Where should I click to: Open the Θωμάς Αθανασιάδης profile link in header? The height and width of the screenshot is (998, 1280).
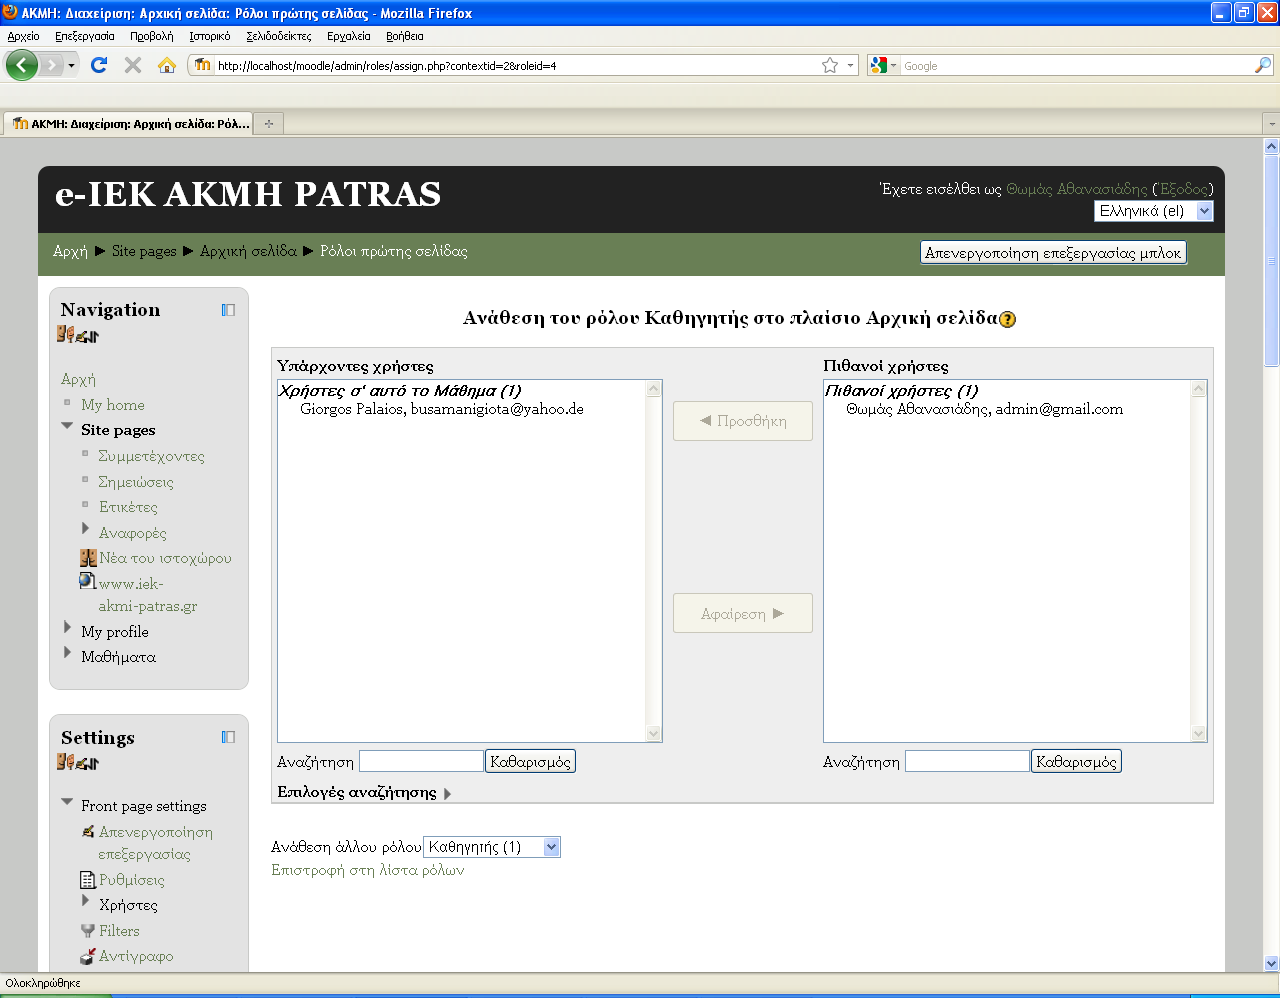pos(1077,189)
